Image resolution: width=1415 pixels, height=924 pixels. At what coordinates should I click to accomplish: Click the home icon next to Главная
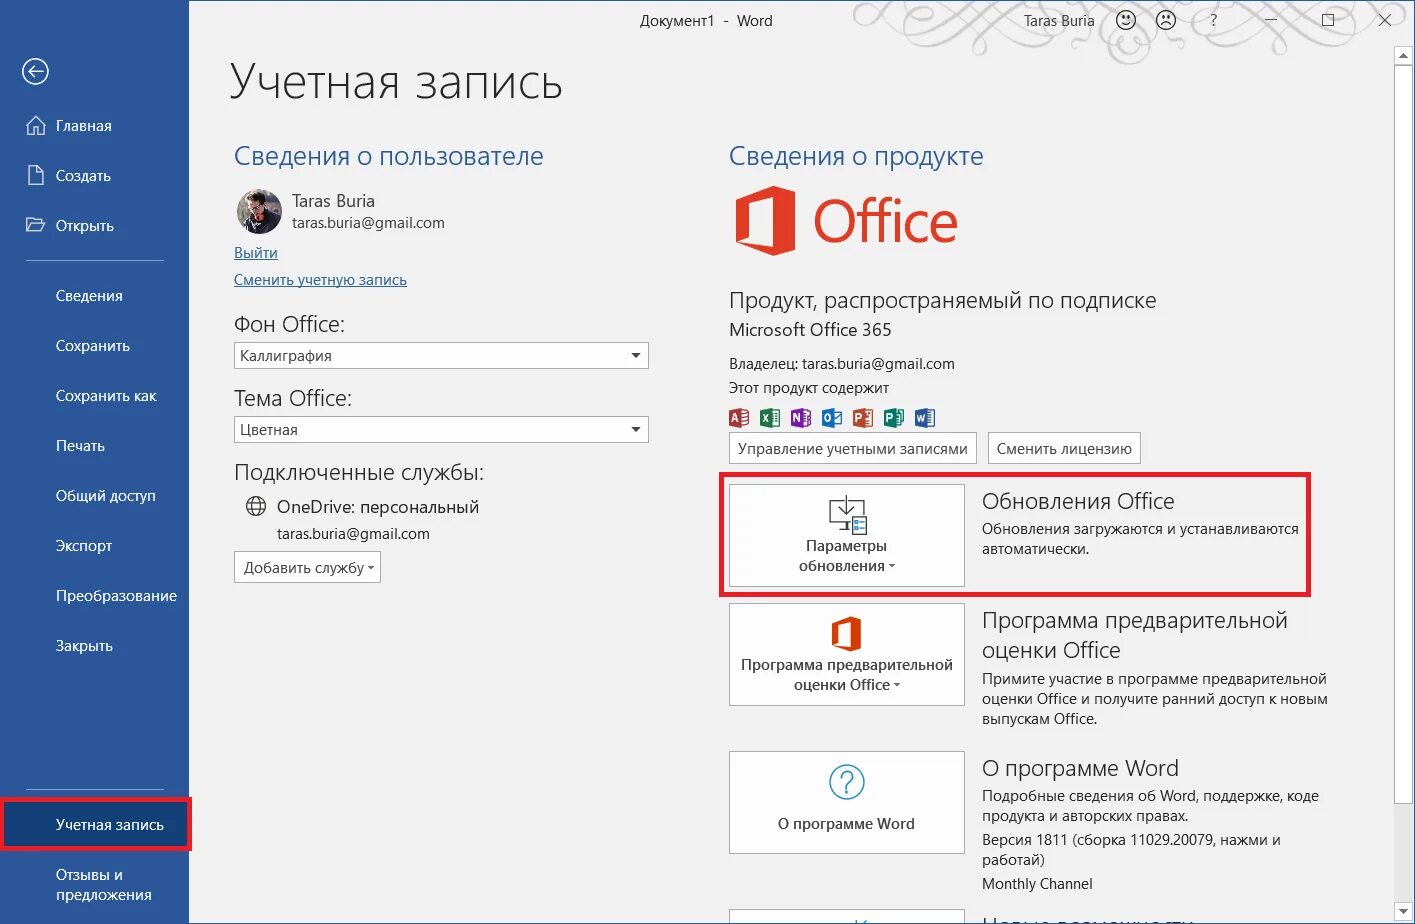36,126
